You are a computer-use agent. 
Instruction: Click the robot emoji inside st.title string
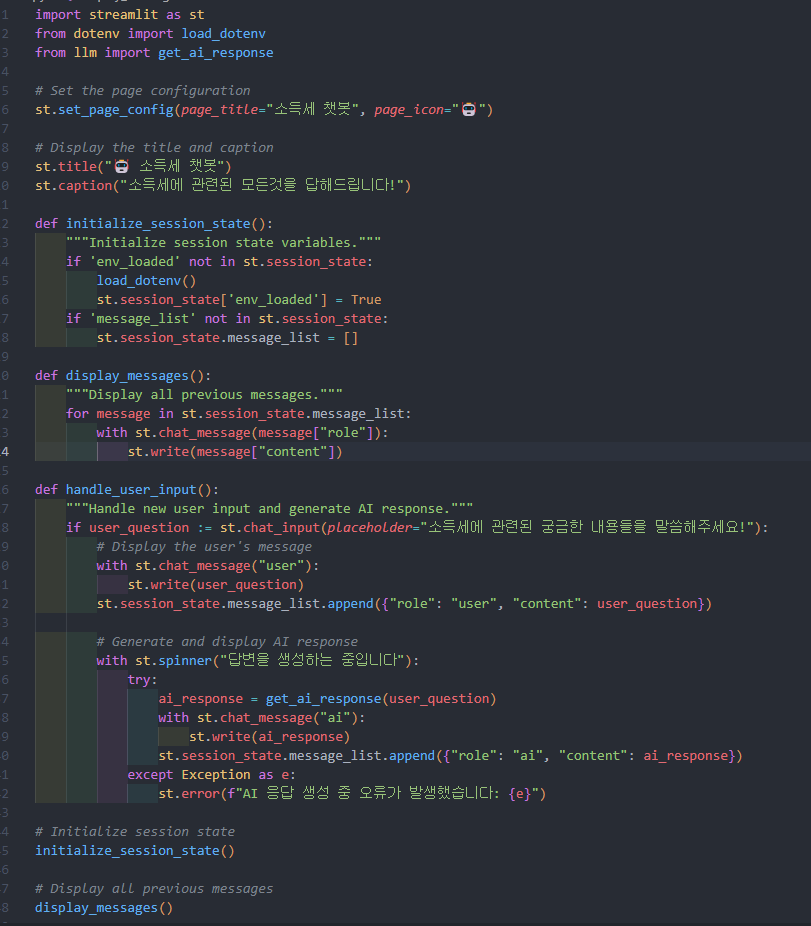pos(122,166)
